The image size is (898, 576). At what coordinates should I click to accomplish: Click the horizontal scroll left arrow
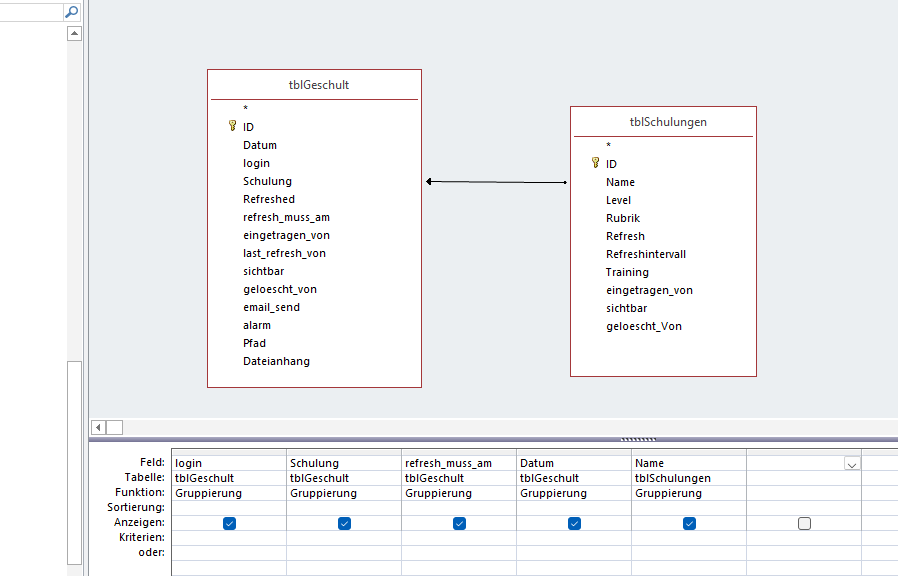99,427
